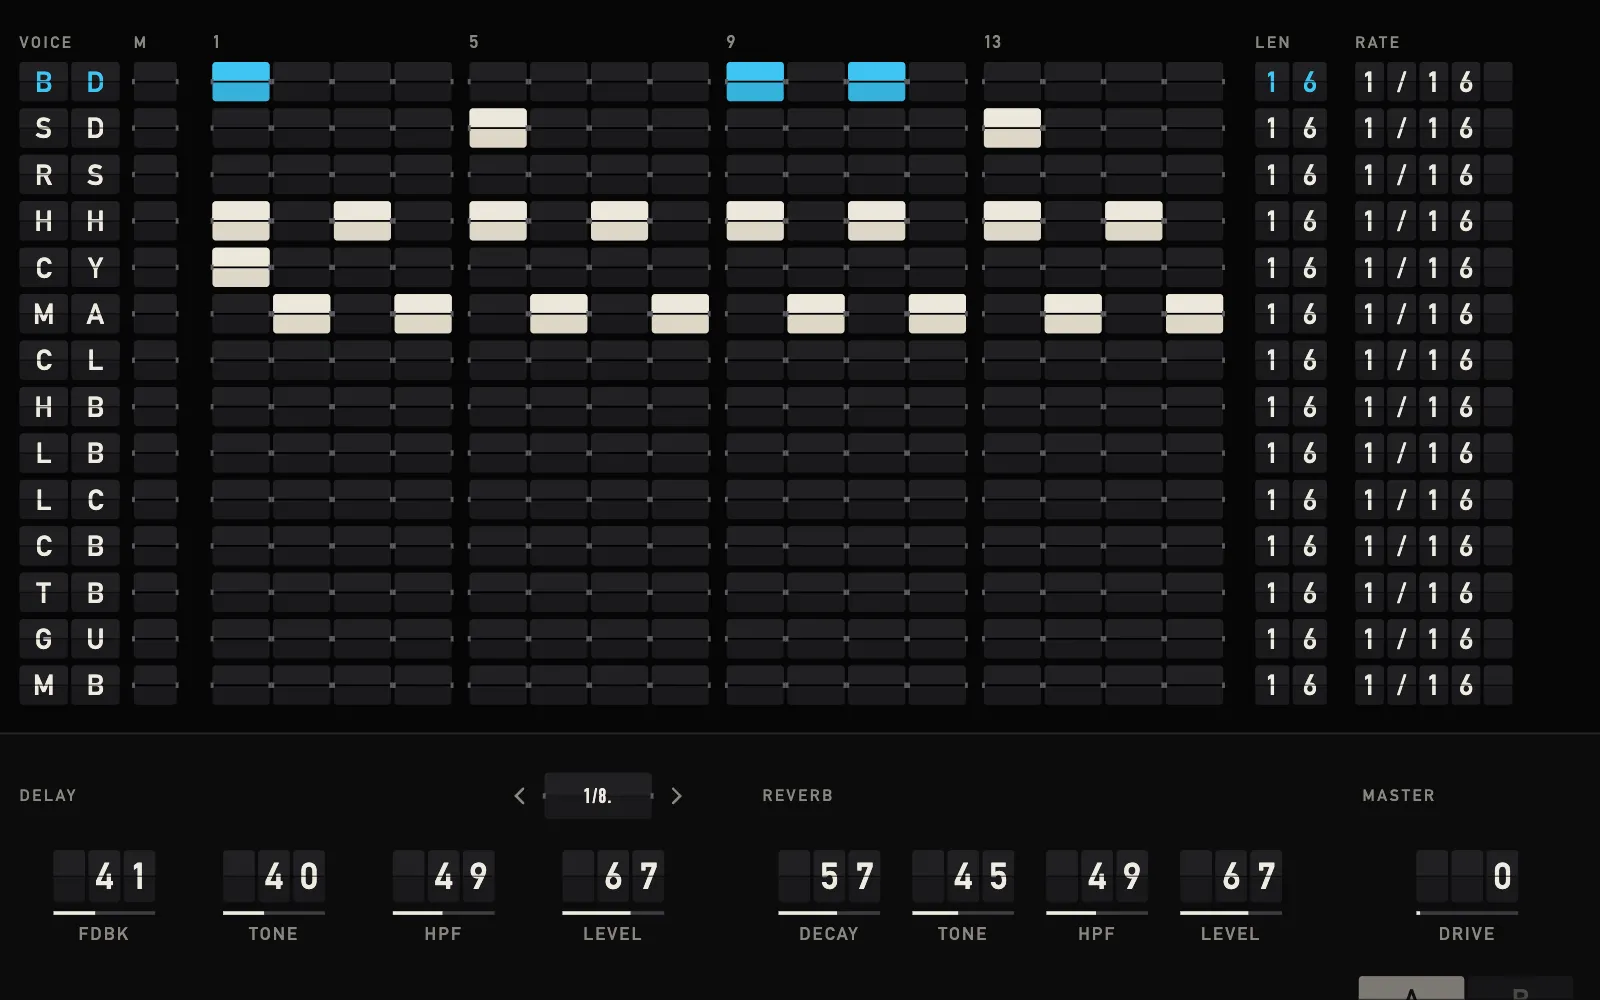Adjust delay FDBK value 41
The image size is (1600, 1000).
coord(104,877)
